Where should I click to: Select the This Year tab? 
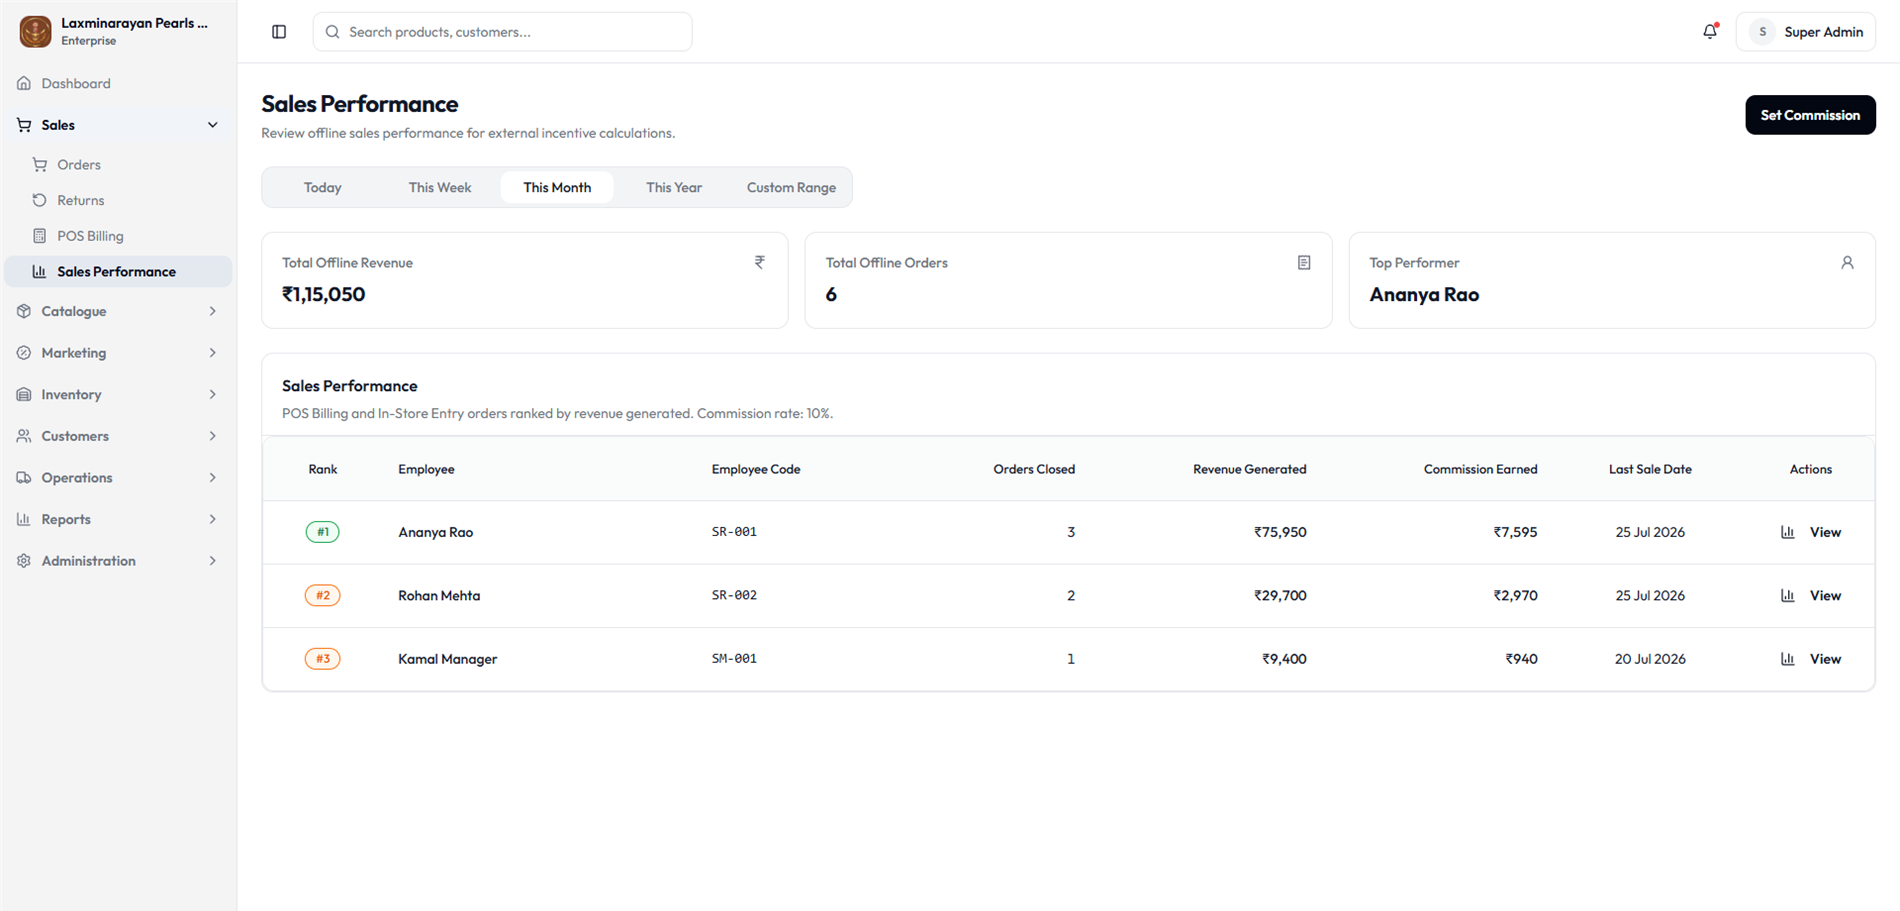674,187
